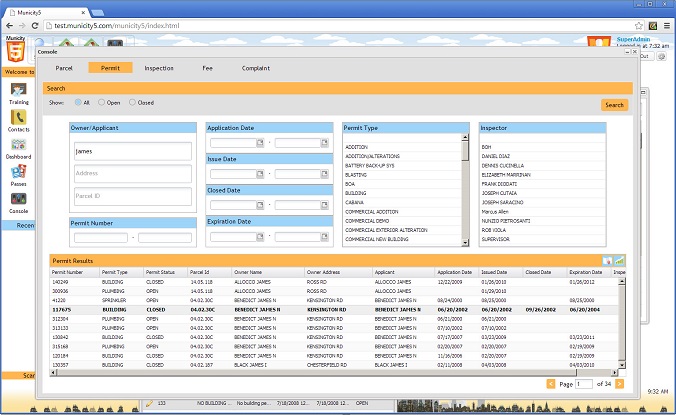The width and height of the screenshot is (676, 415).
Task: Select the Open status radio button
Action: click(99, 103)
